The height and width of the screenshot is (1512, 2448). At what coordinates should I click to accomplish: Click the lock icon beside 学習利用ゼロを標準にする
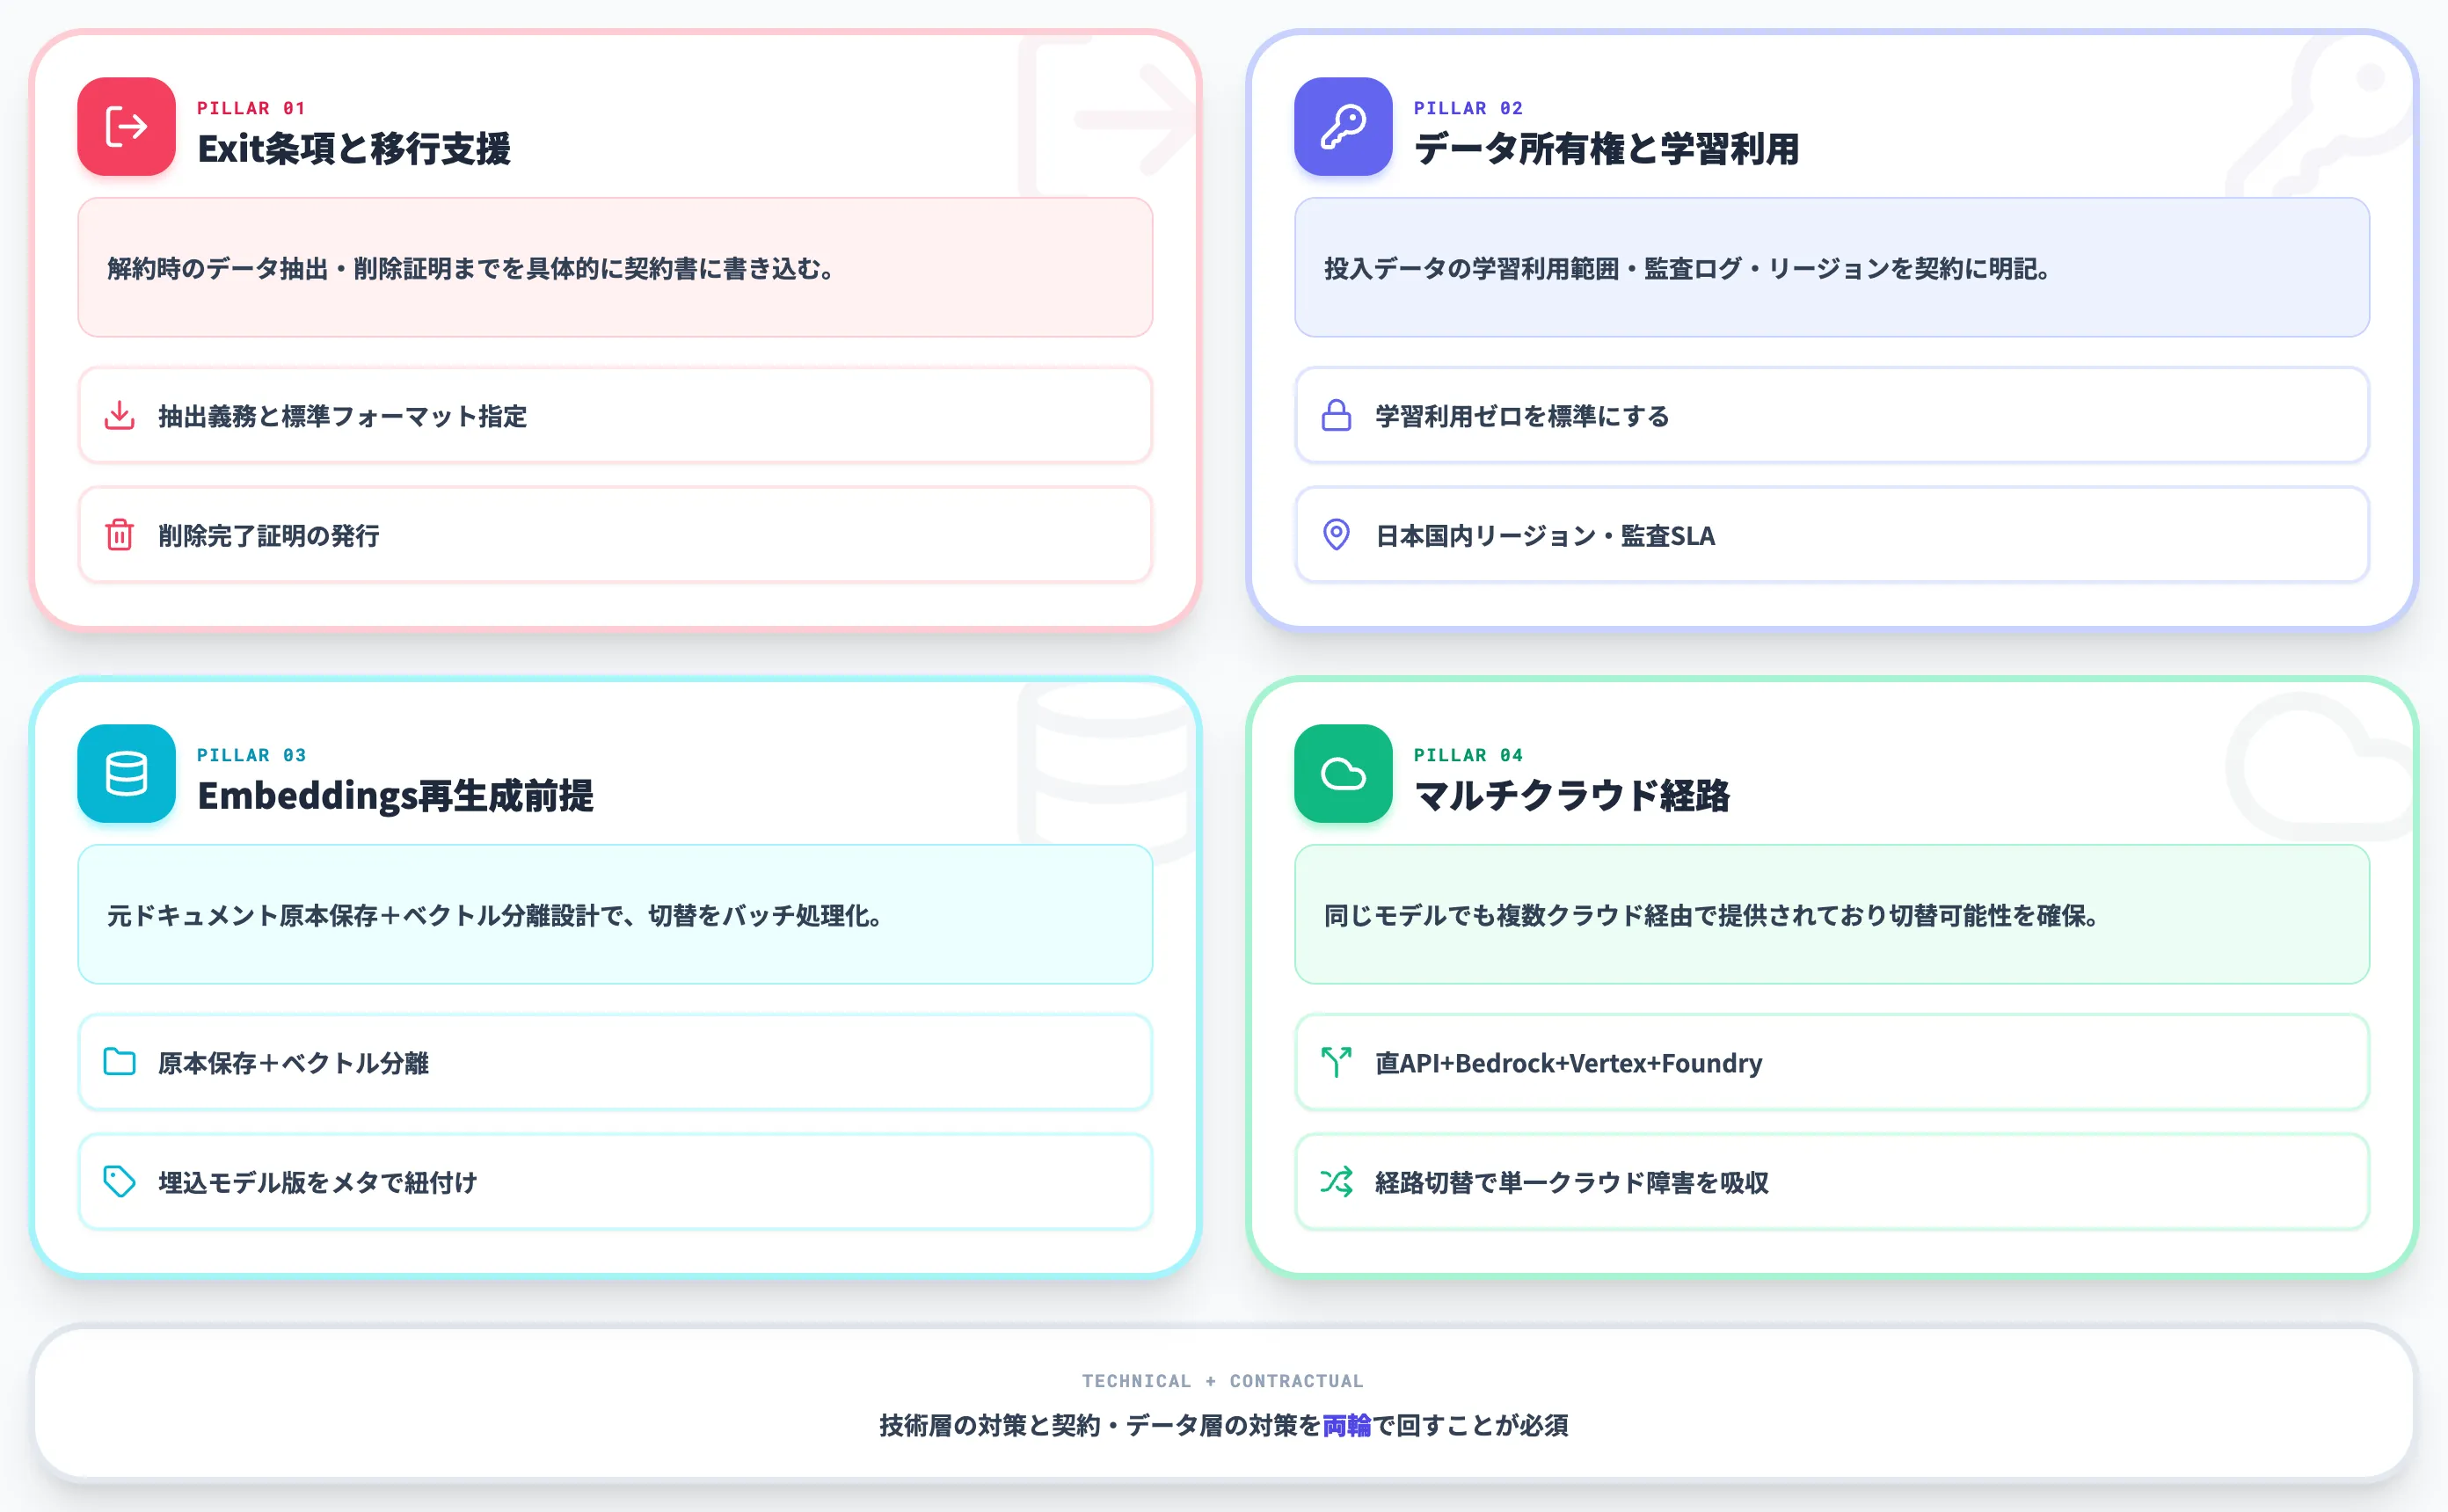[1336, 415]
